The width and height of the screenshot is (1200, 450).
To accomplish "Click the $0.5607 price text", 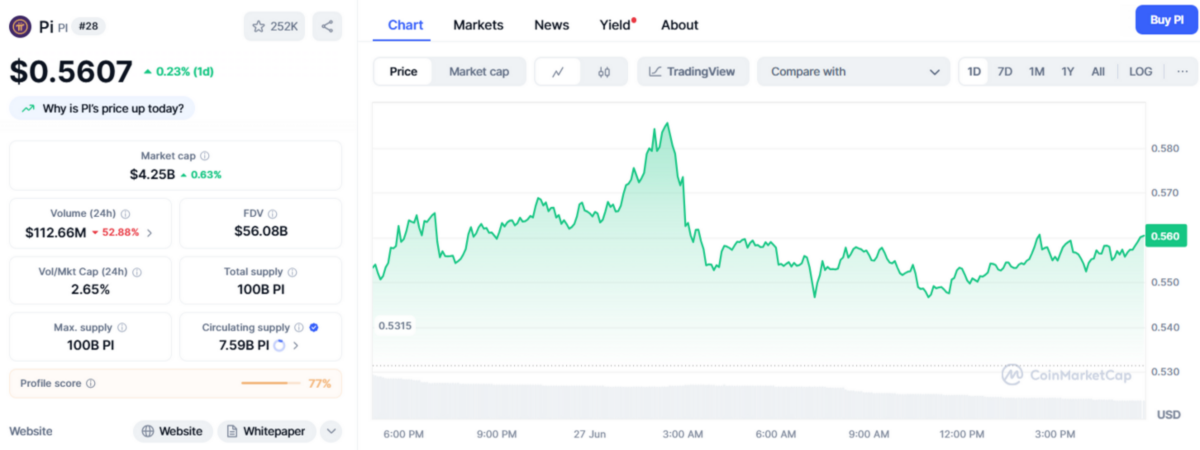I will [x=71, y=71].
